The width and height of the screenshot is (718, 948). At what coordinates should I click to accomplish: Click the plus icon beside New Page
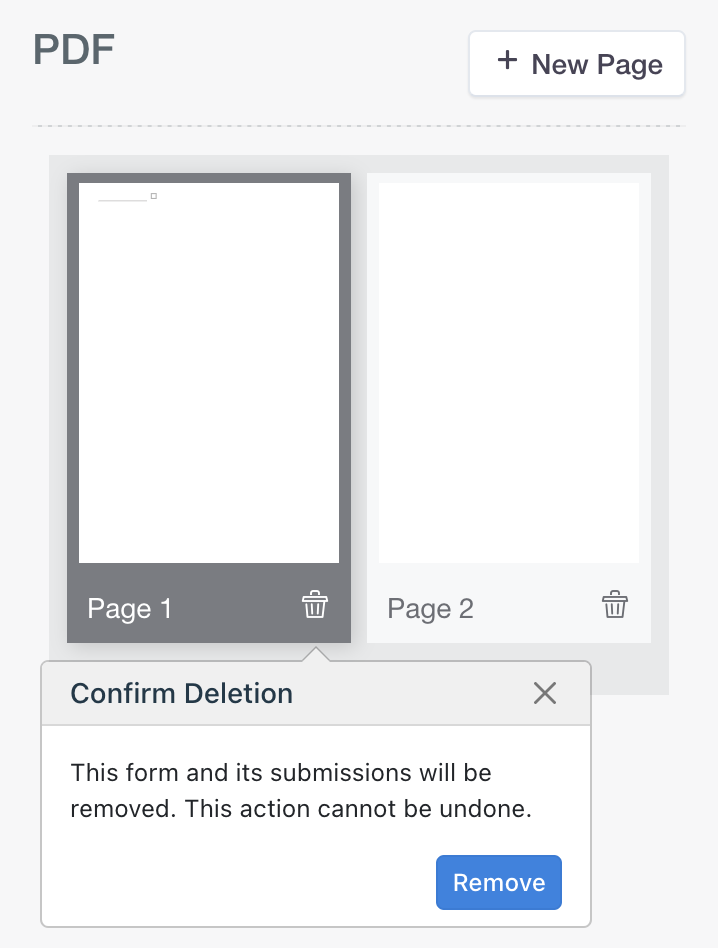click(x=507, y=62)
